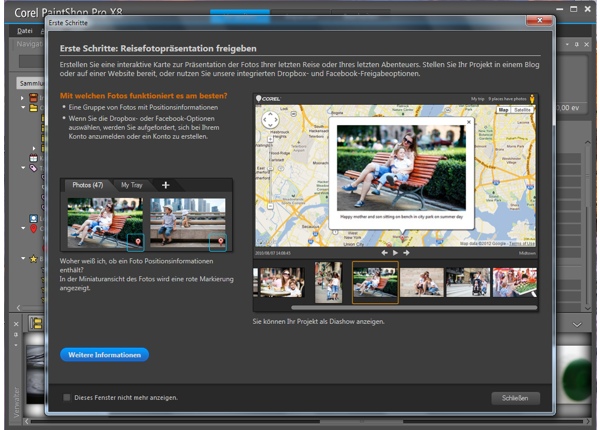Click the pin icon on organizer palette
Viewport: 600px width, 430px height.
pos(16,334)
